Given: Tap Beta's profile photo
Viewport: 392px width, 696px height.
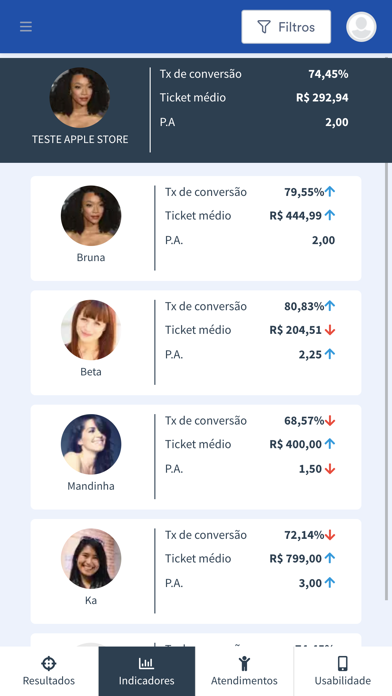Looking at the screenshot, I should tap(91, 330).
